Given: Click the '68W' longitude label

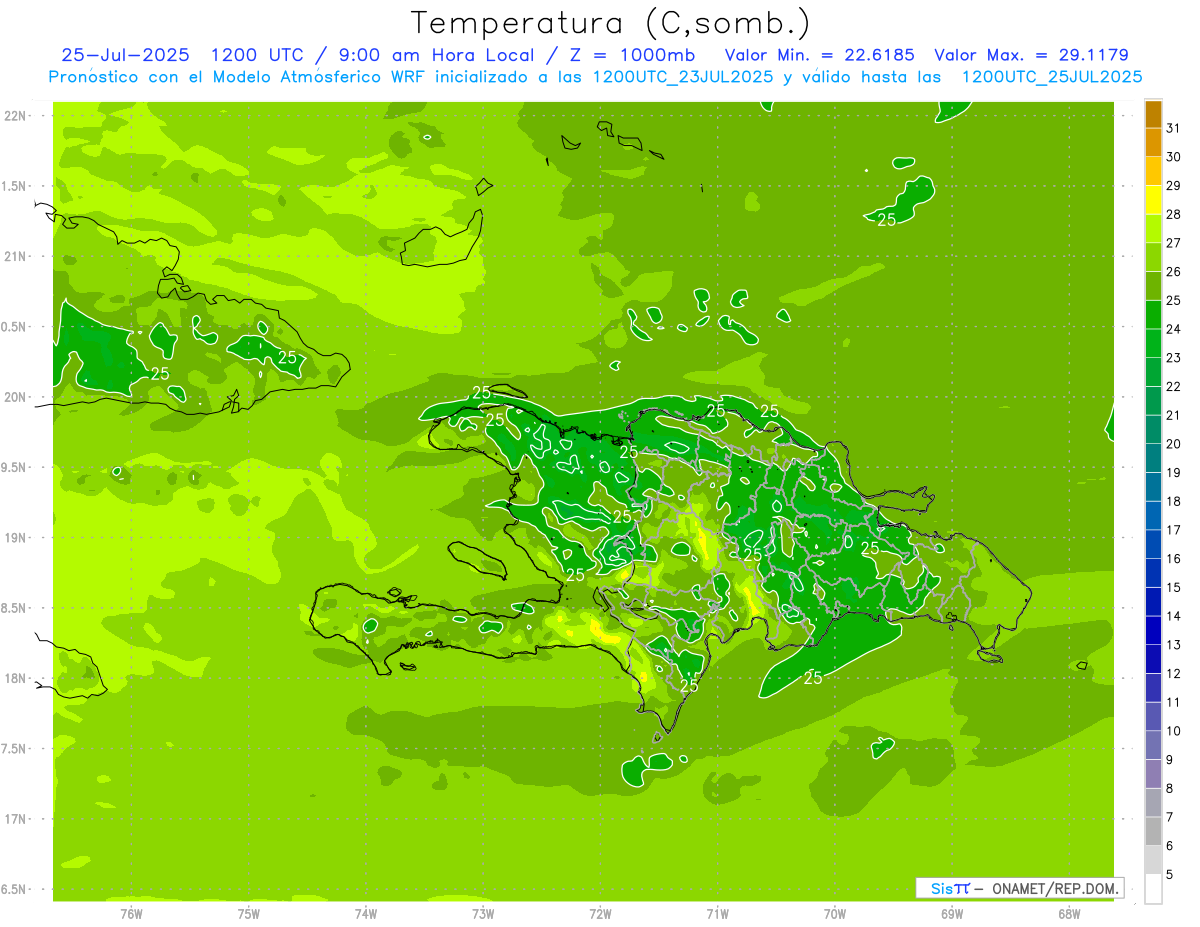Looking at the screenshot, I should [x=1069, y=913].
